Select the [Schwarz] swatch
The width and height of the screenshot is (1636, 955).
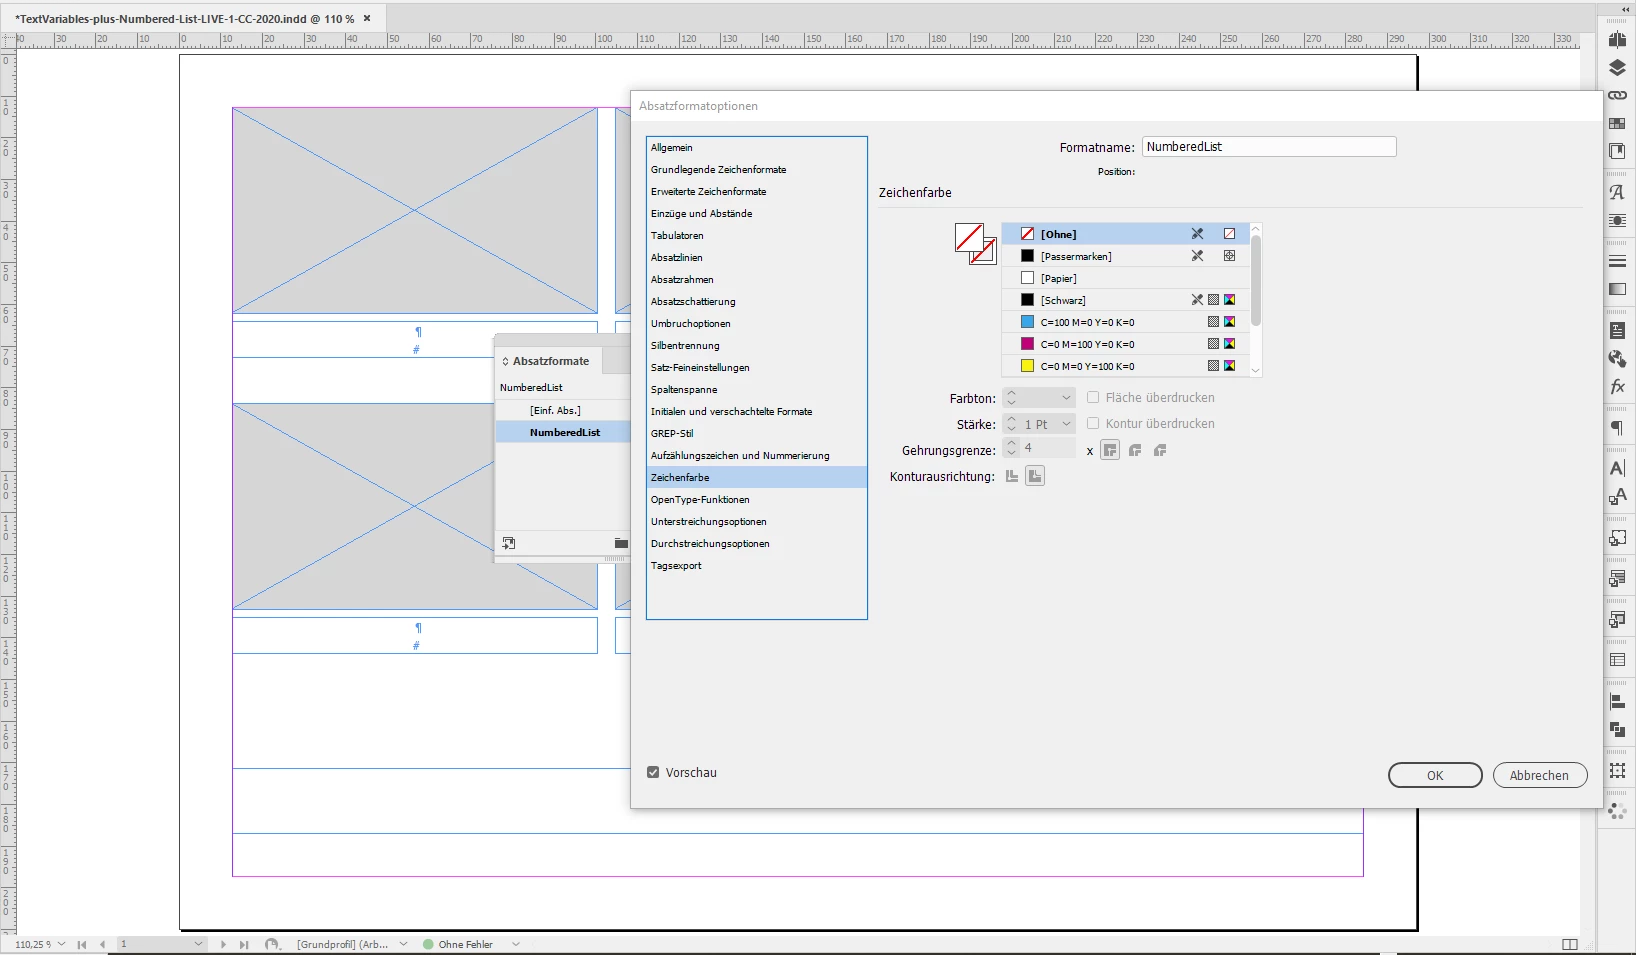(x=1125, y=300)
